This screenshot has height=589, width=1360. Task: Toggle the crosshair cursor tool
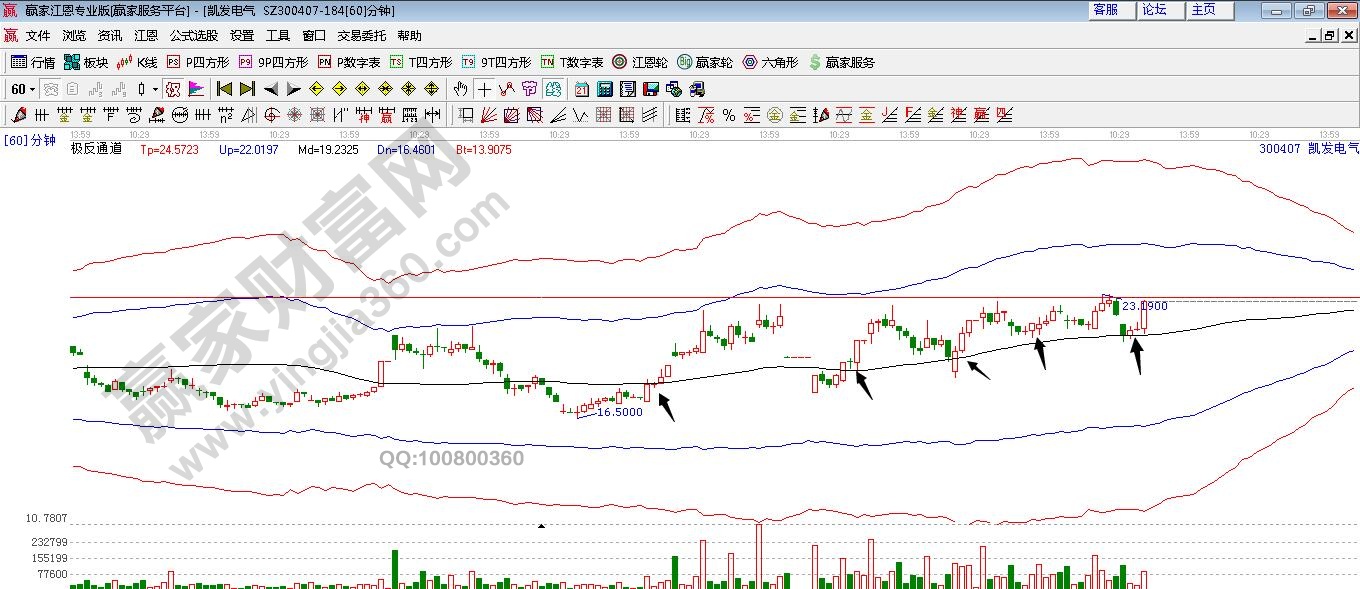484,89
